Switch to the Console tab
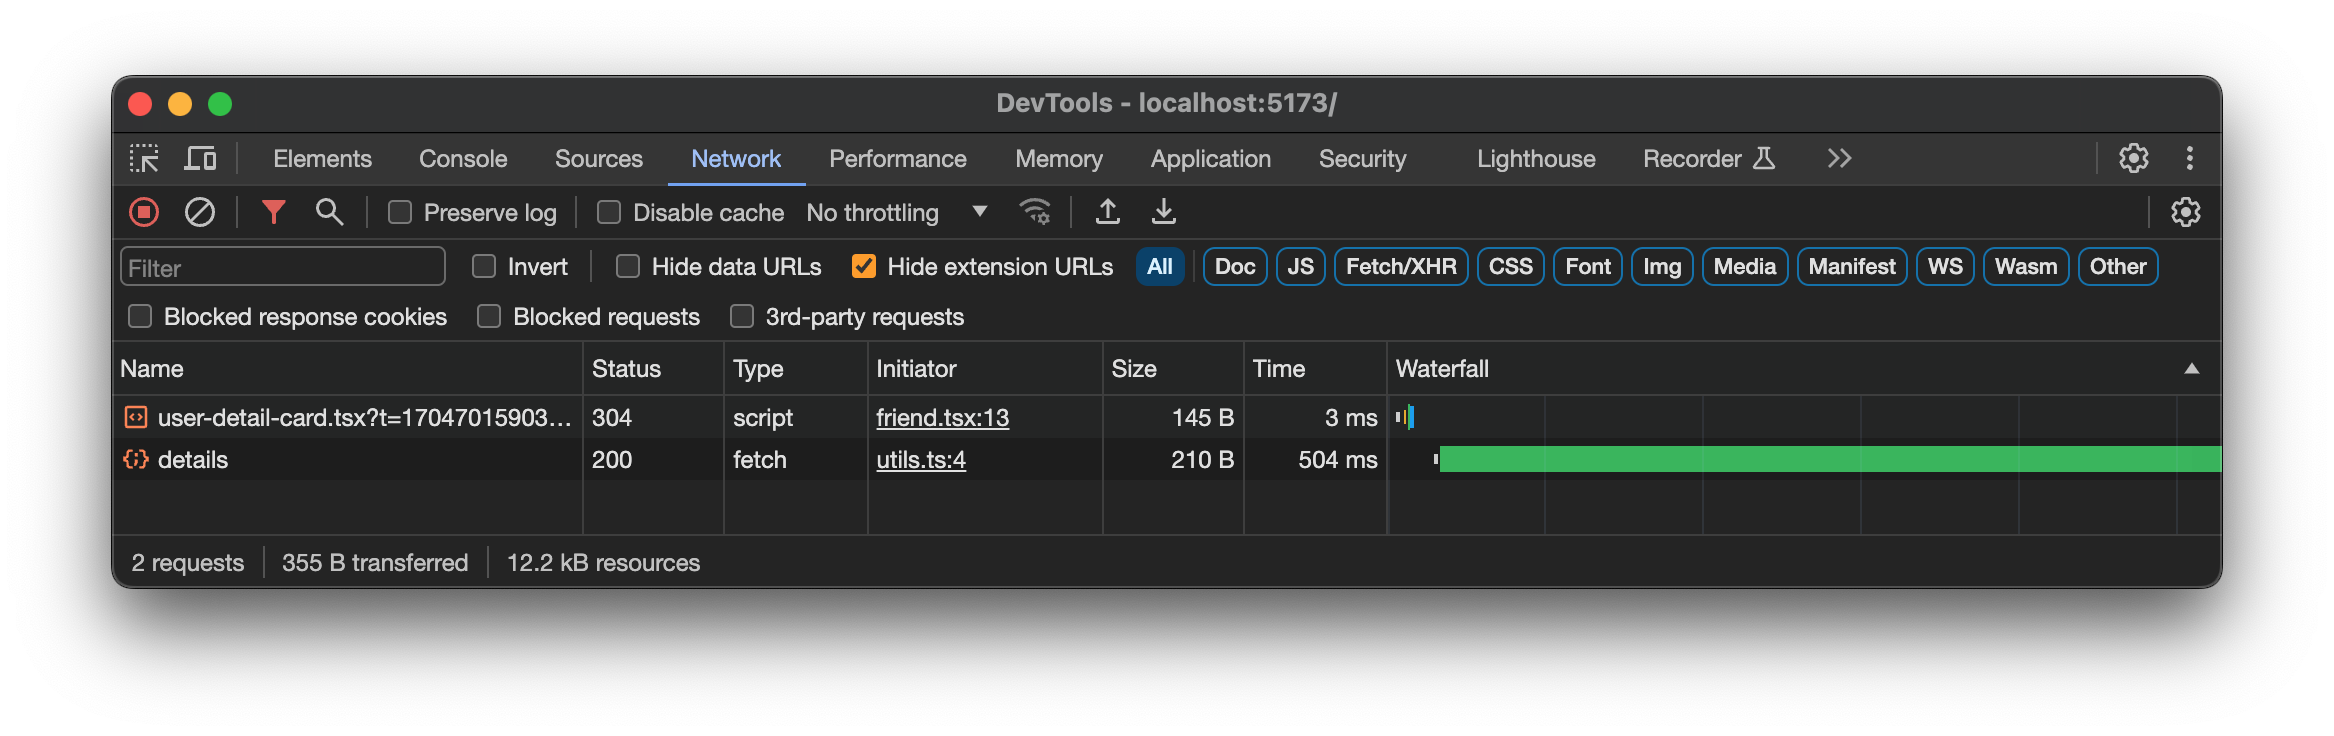2334x736 pixels. (x=463, y=159)
